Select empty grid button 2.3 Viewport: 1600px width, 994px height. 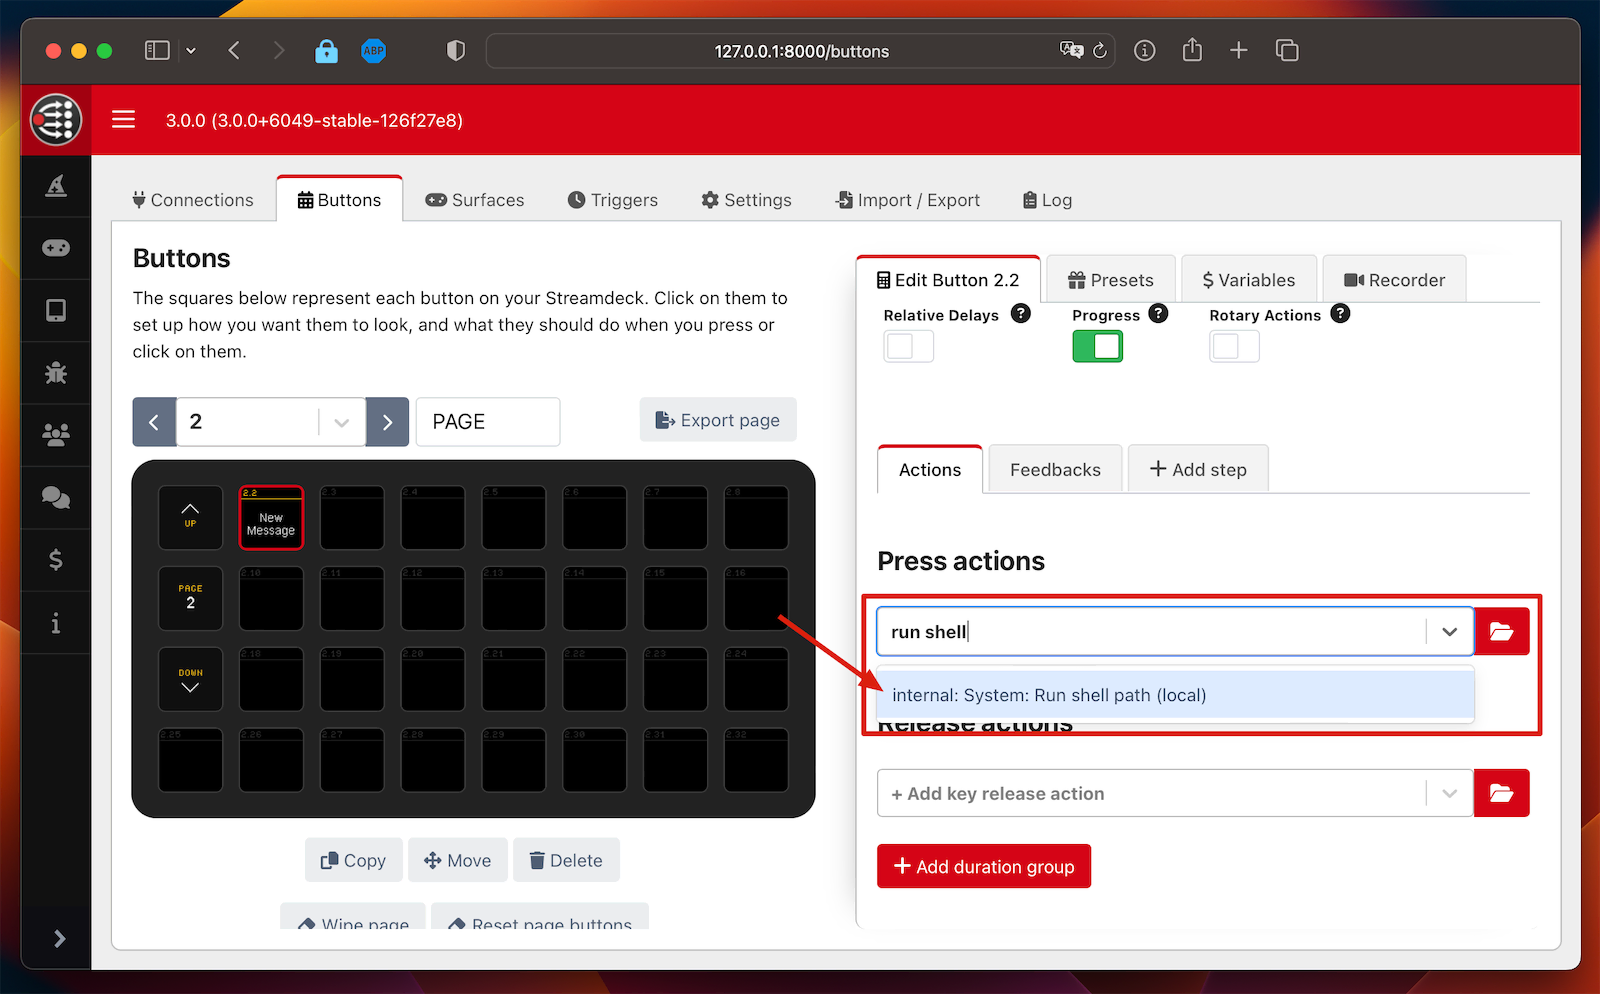pos(352,518)
